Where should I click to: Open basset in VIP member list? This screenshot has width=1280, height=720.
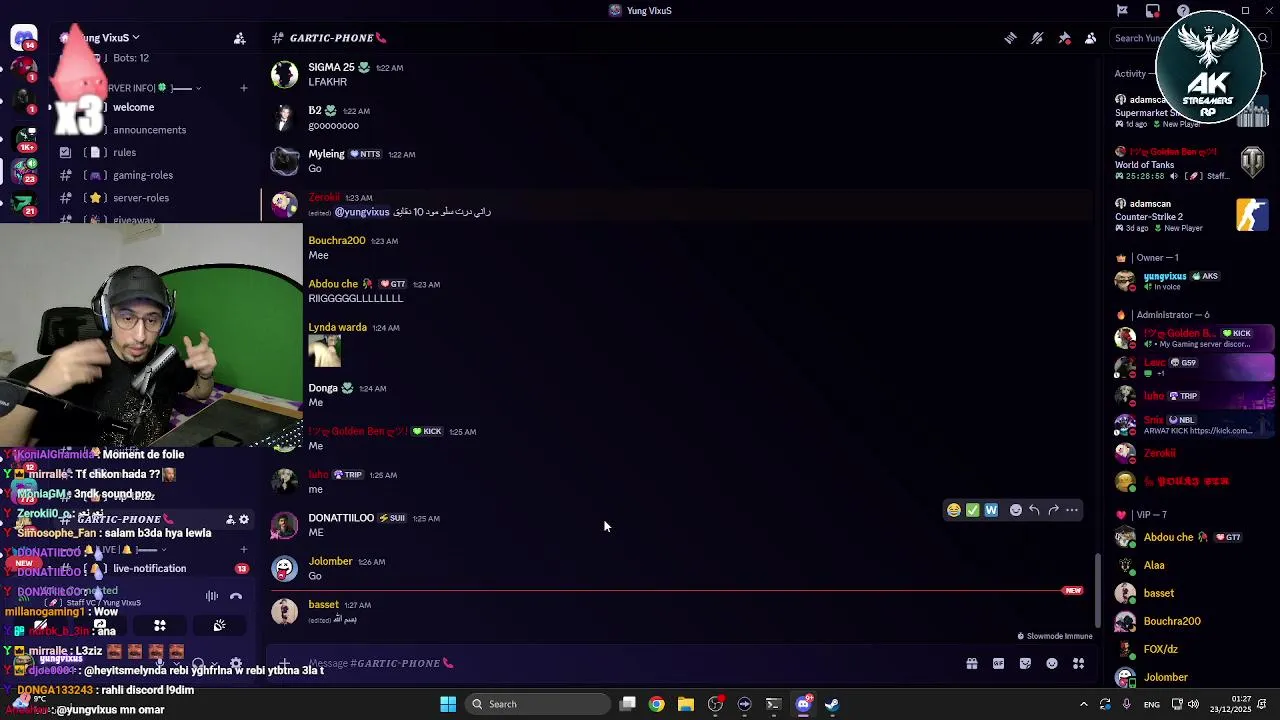coord(1195,593)
